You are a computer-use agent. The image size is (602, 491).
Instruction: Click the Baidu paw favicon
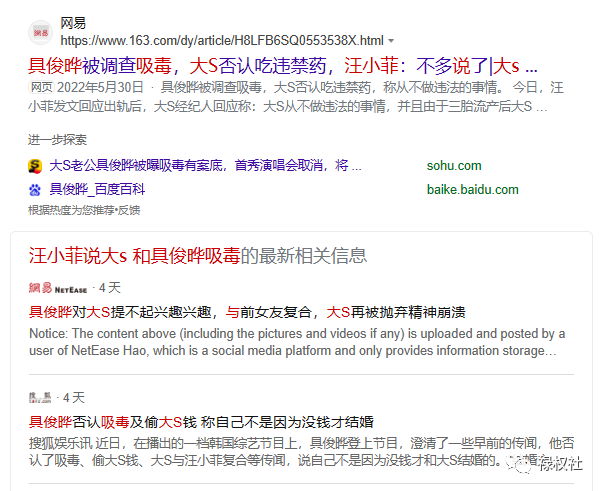coord(35,190)
